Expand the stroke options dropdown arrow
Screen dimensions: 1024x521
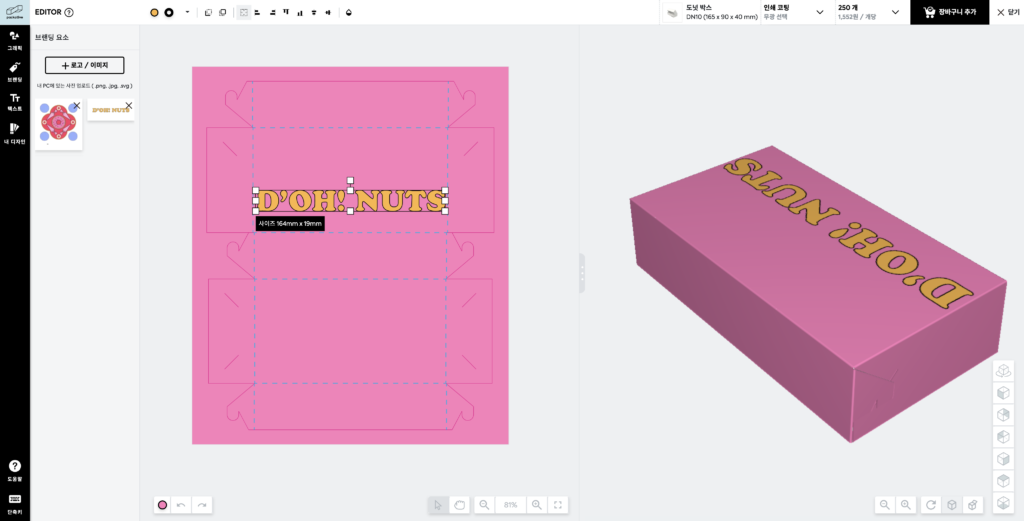[x=187, y=12]
